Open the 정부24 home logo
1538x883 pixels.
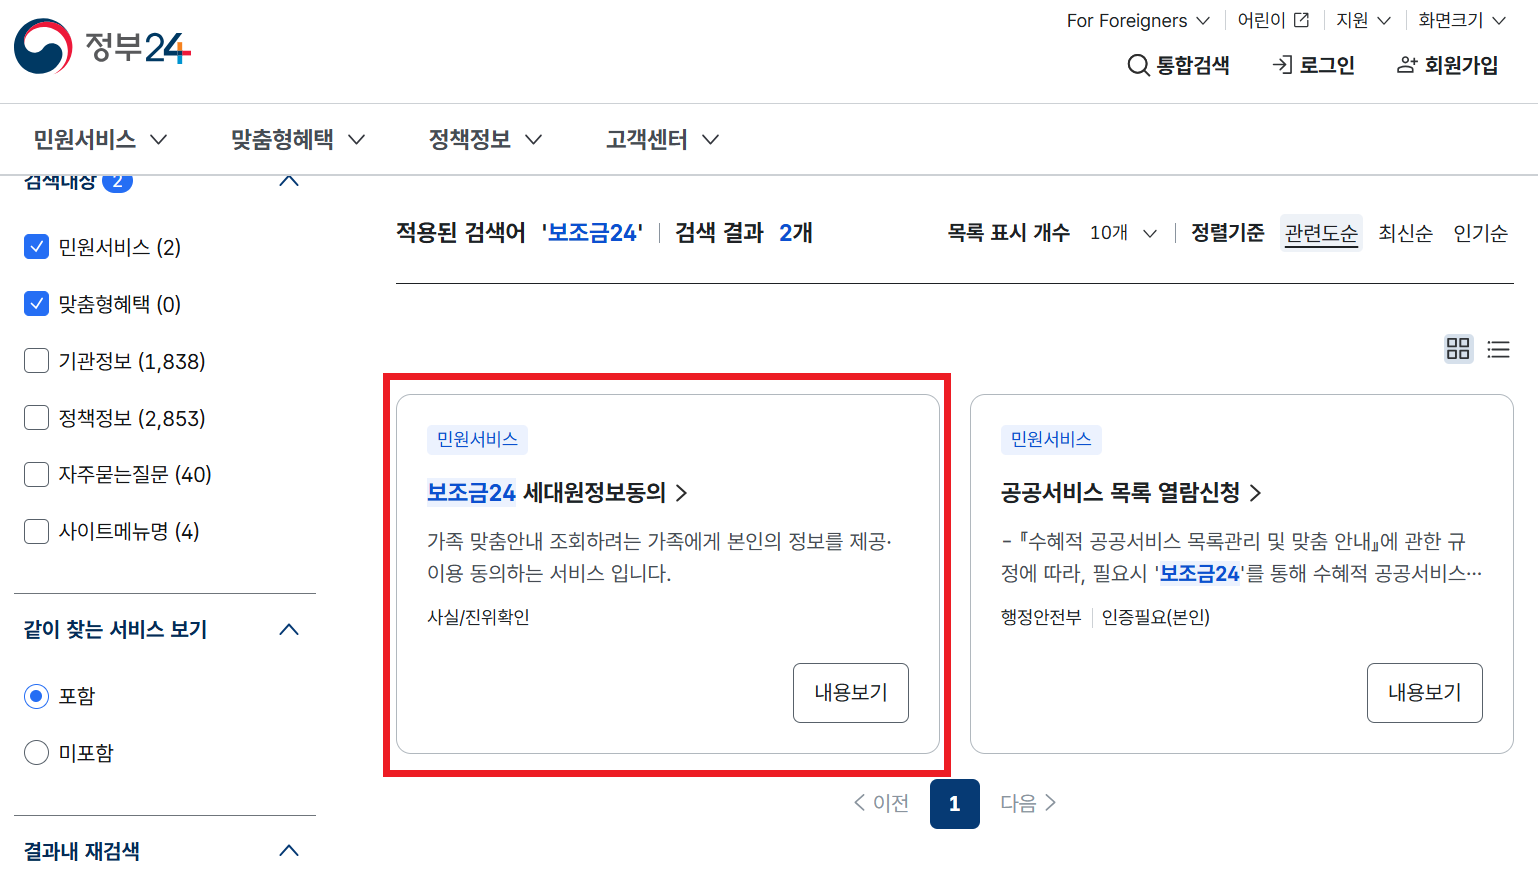(102, 46)
